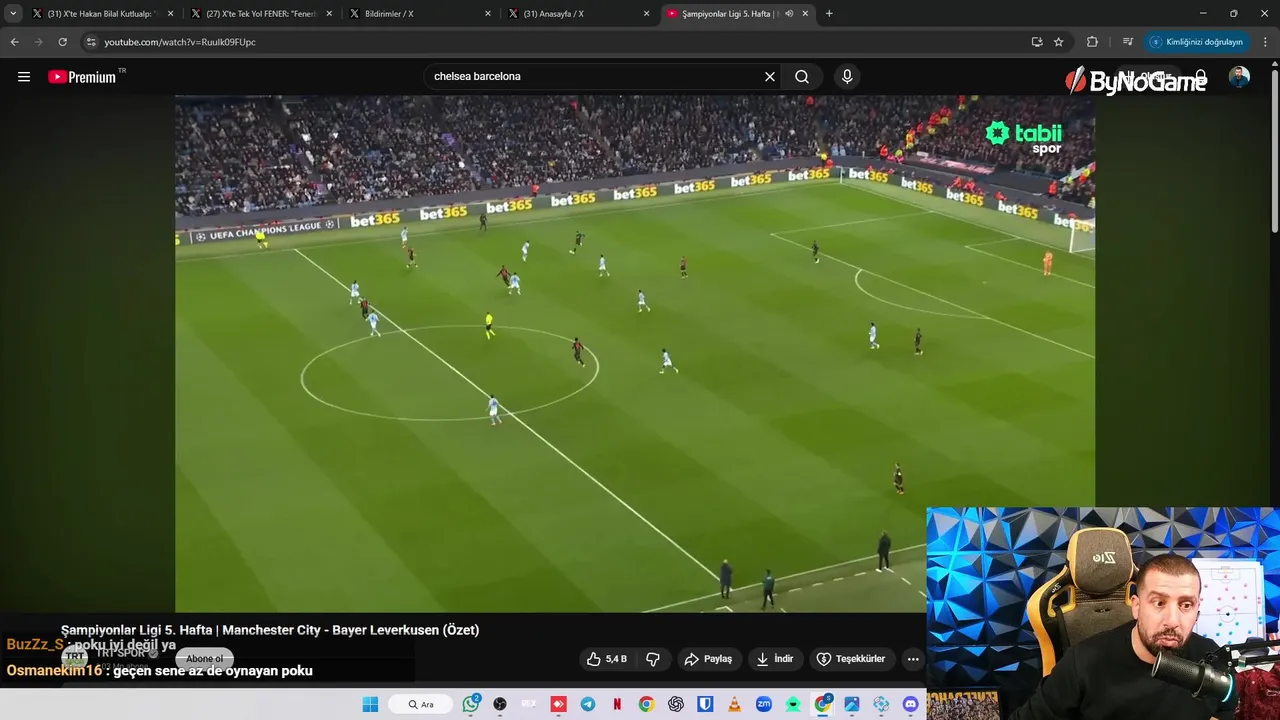
Task: Open the YouTube account avatar menu
Action: click(1239, 77)
